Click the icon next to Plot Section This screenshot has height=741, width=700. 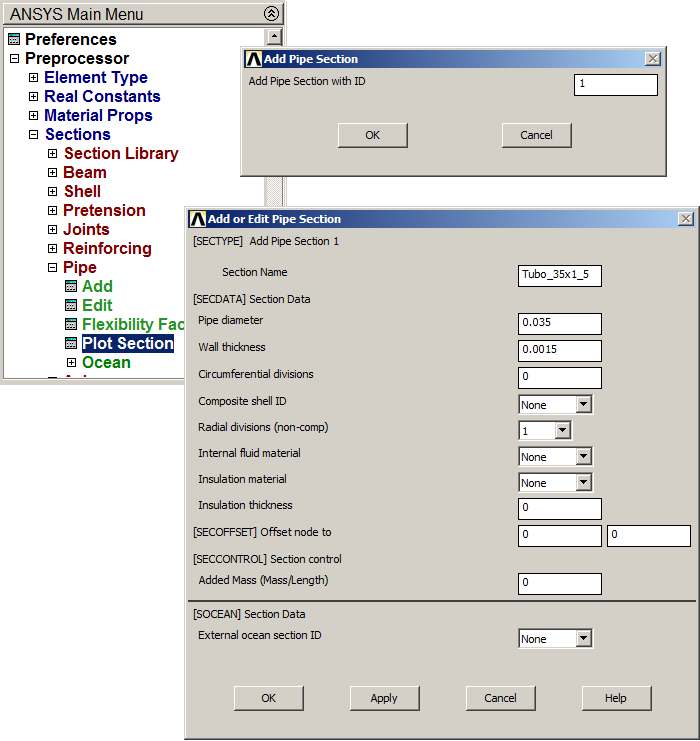click(71, 344)
